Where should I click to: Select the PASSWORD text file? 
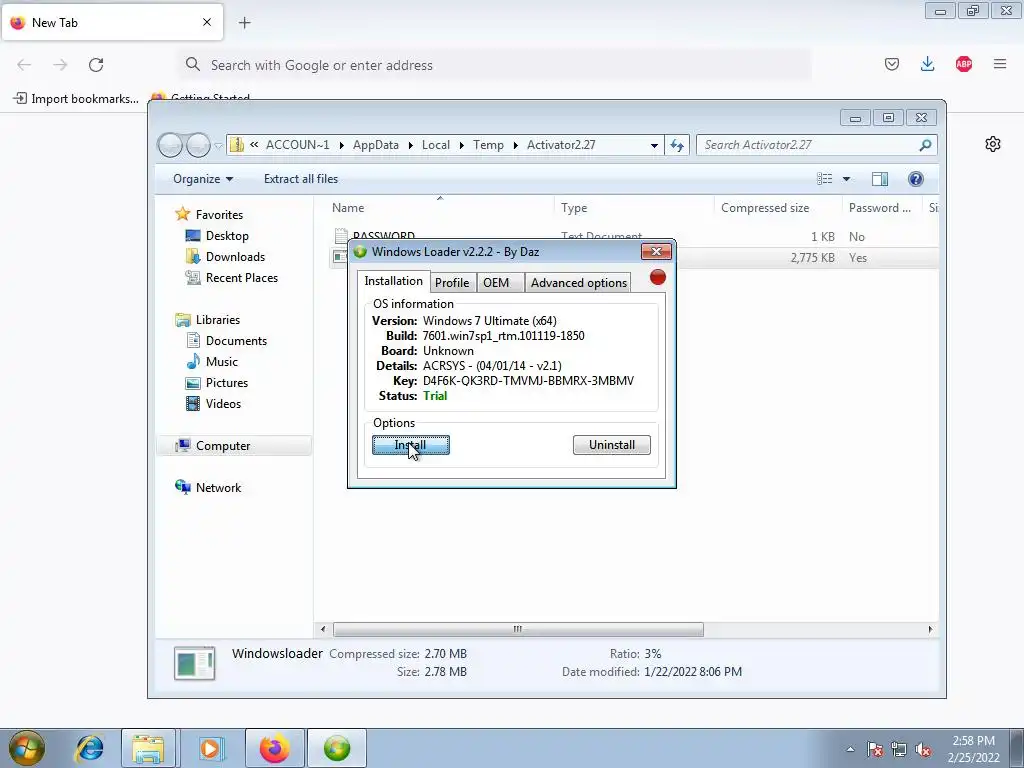click(x=383, y=236)
